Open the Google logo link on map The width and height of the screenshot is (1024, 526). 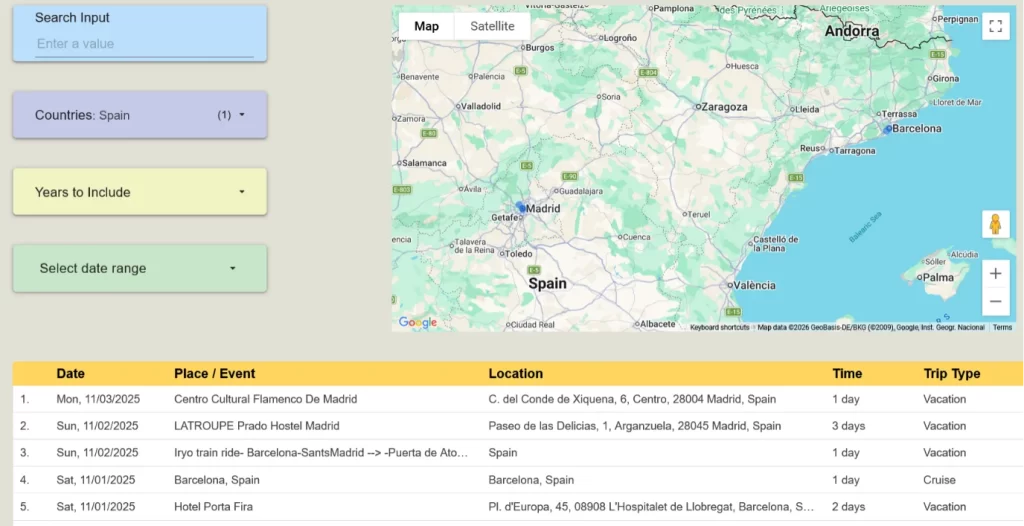point(417,322)
